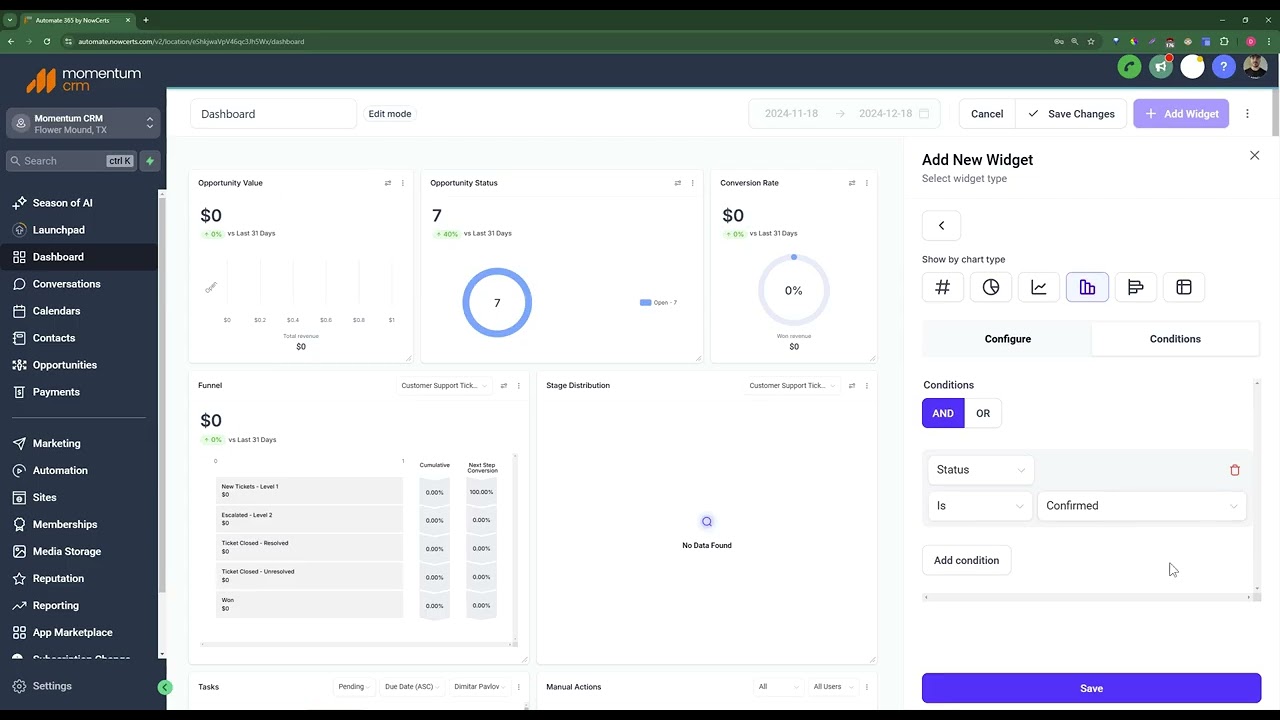Open Launchpad in sidebar
The height and width of the screenshot is (720, 1280).
79,230
